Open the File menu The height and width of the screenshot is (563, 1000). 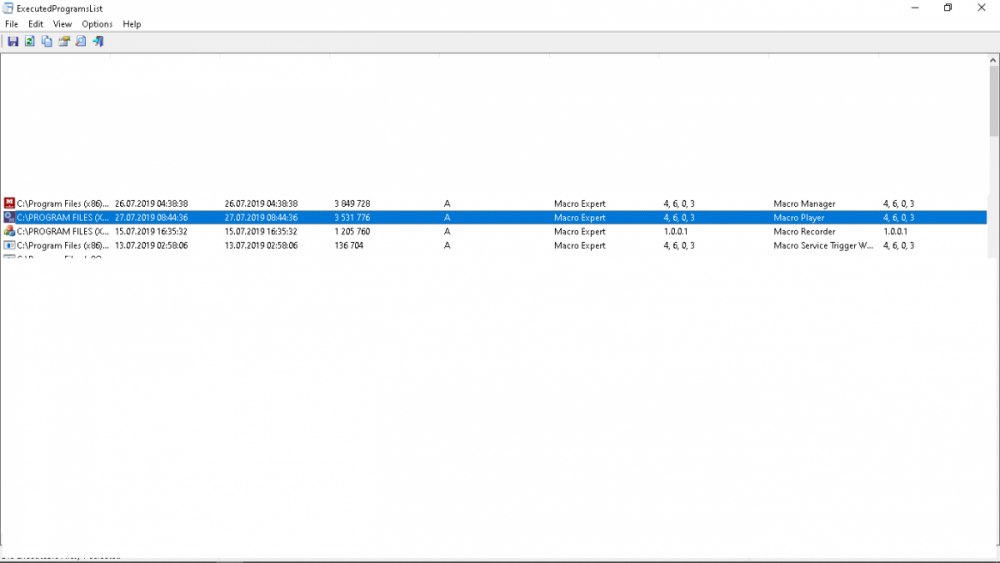(x=11, y=24)
